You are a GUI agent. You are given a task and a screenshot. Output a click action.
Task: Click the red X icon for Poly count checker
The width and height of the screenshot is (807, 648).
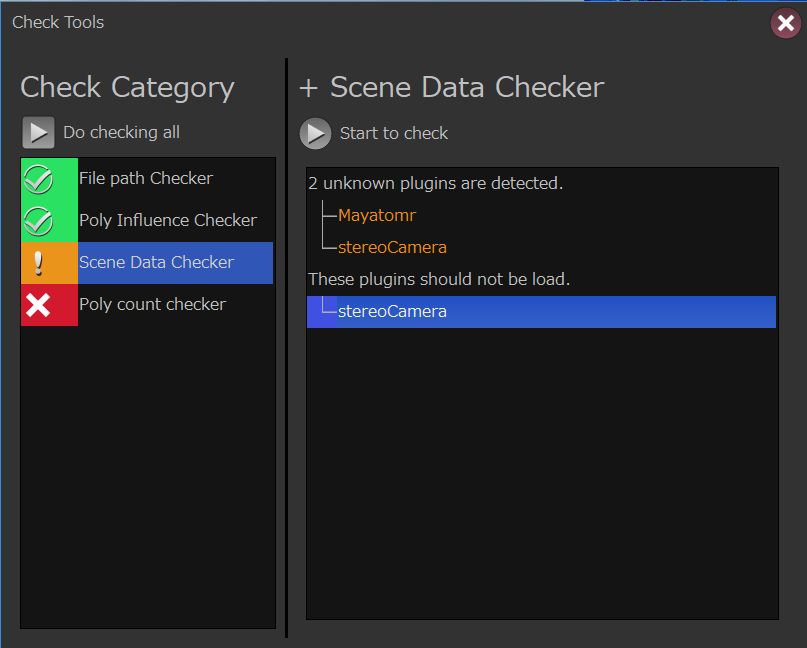pyautogui.click(x=39, y=304)
